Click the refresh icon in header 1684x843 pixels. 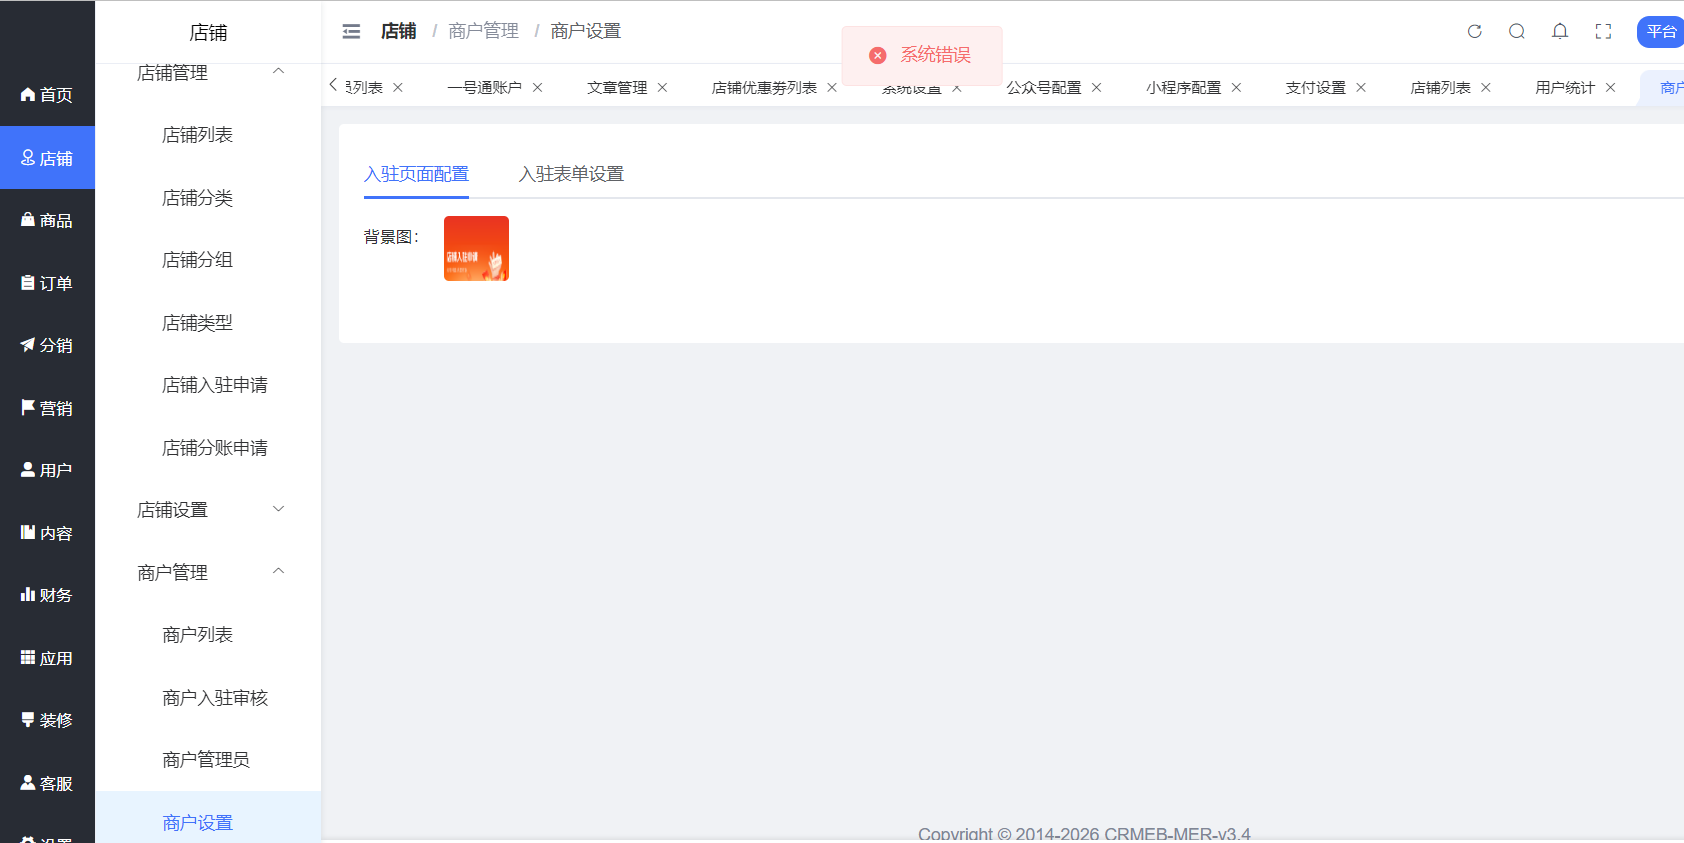coord(1474,32)
